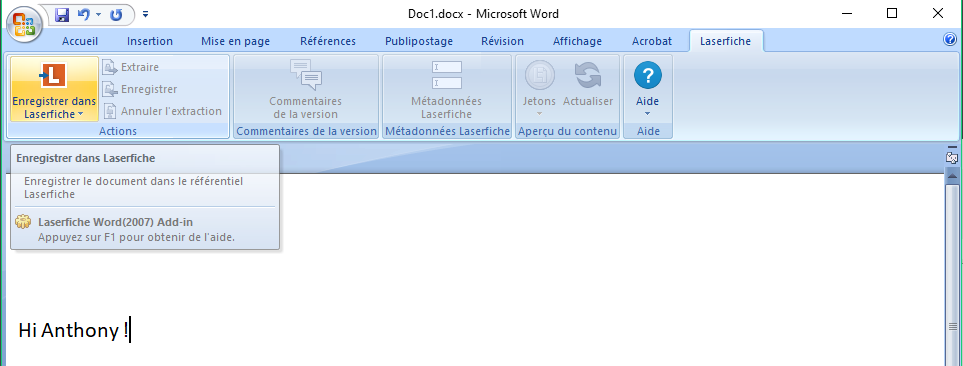Open Métadonnées Laserfiche panel
963x366 pixels.
click(446, 90)
